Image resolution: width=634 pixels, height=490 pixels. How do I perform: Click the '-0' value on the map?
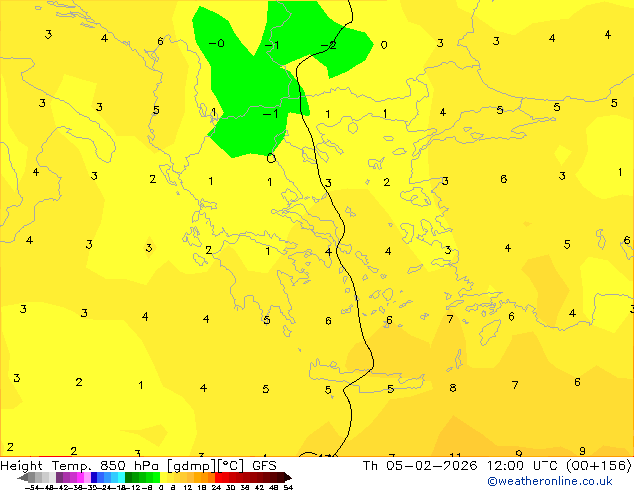point(217,43)
